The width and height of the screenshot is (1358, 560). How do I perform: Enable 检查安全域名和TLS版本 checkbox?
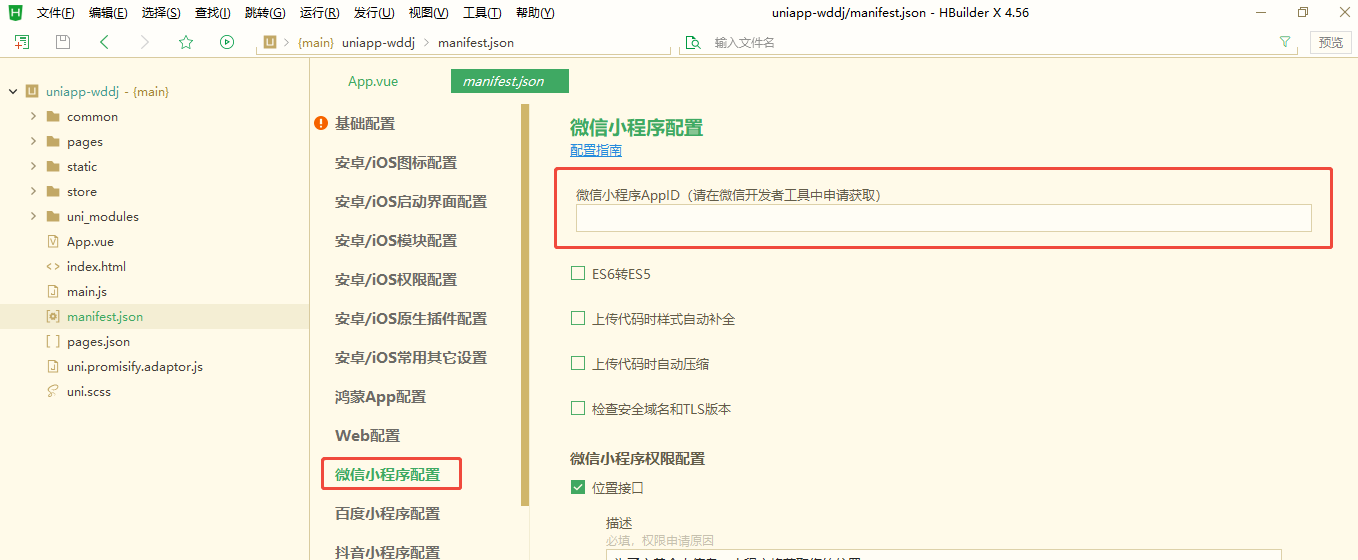(x=578, y=408)
